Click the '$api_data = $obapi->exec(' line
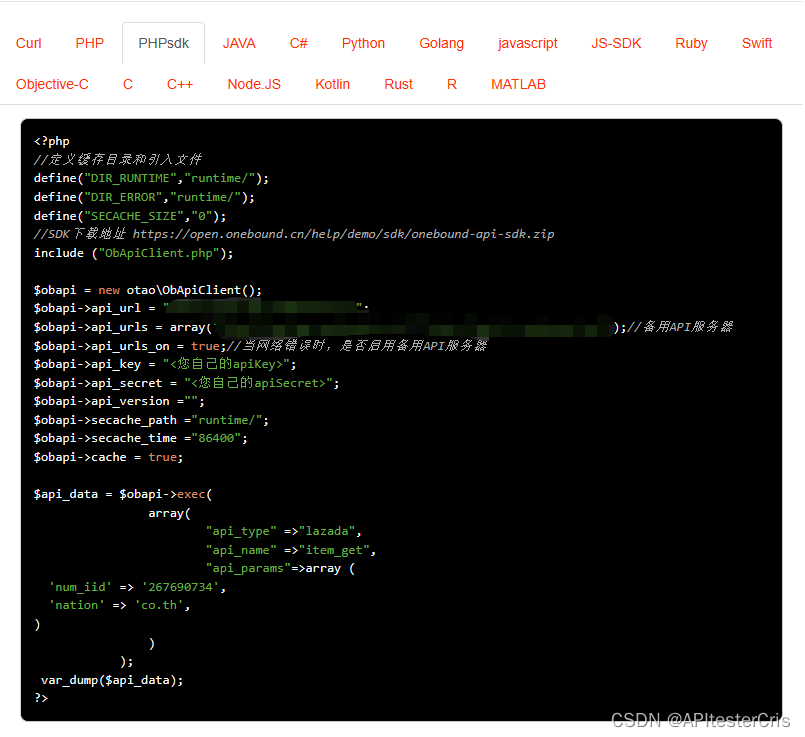The height and width of the screenshot is (737, 805). click(x=123, y=494)
